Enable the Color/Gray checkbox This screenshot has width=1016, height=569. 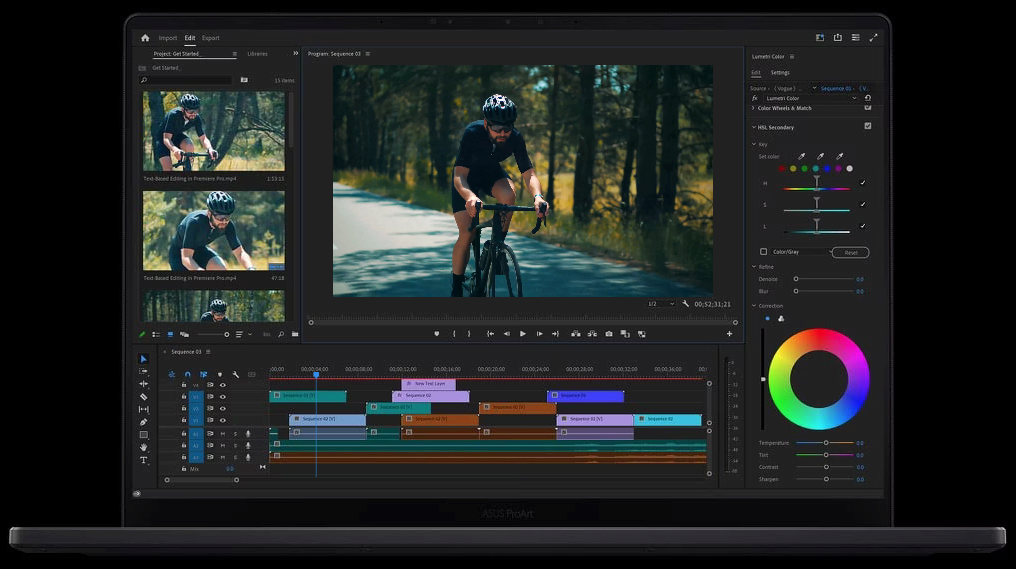[764, 252]
